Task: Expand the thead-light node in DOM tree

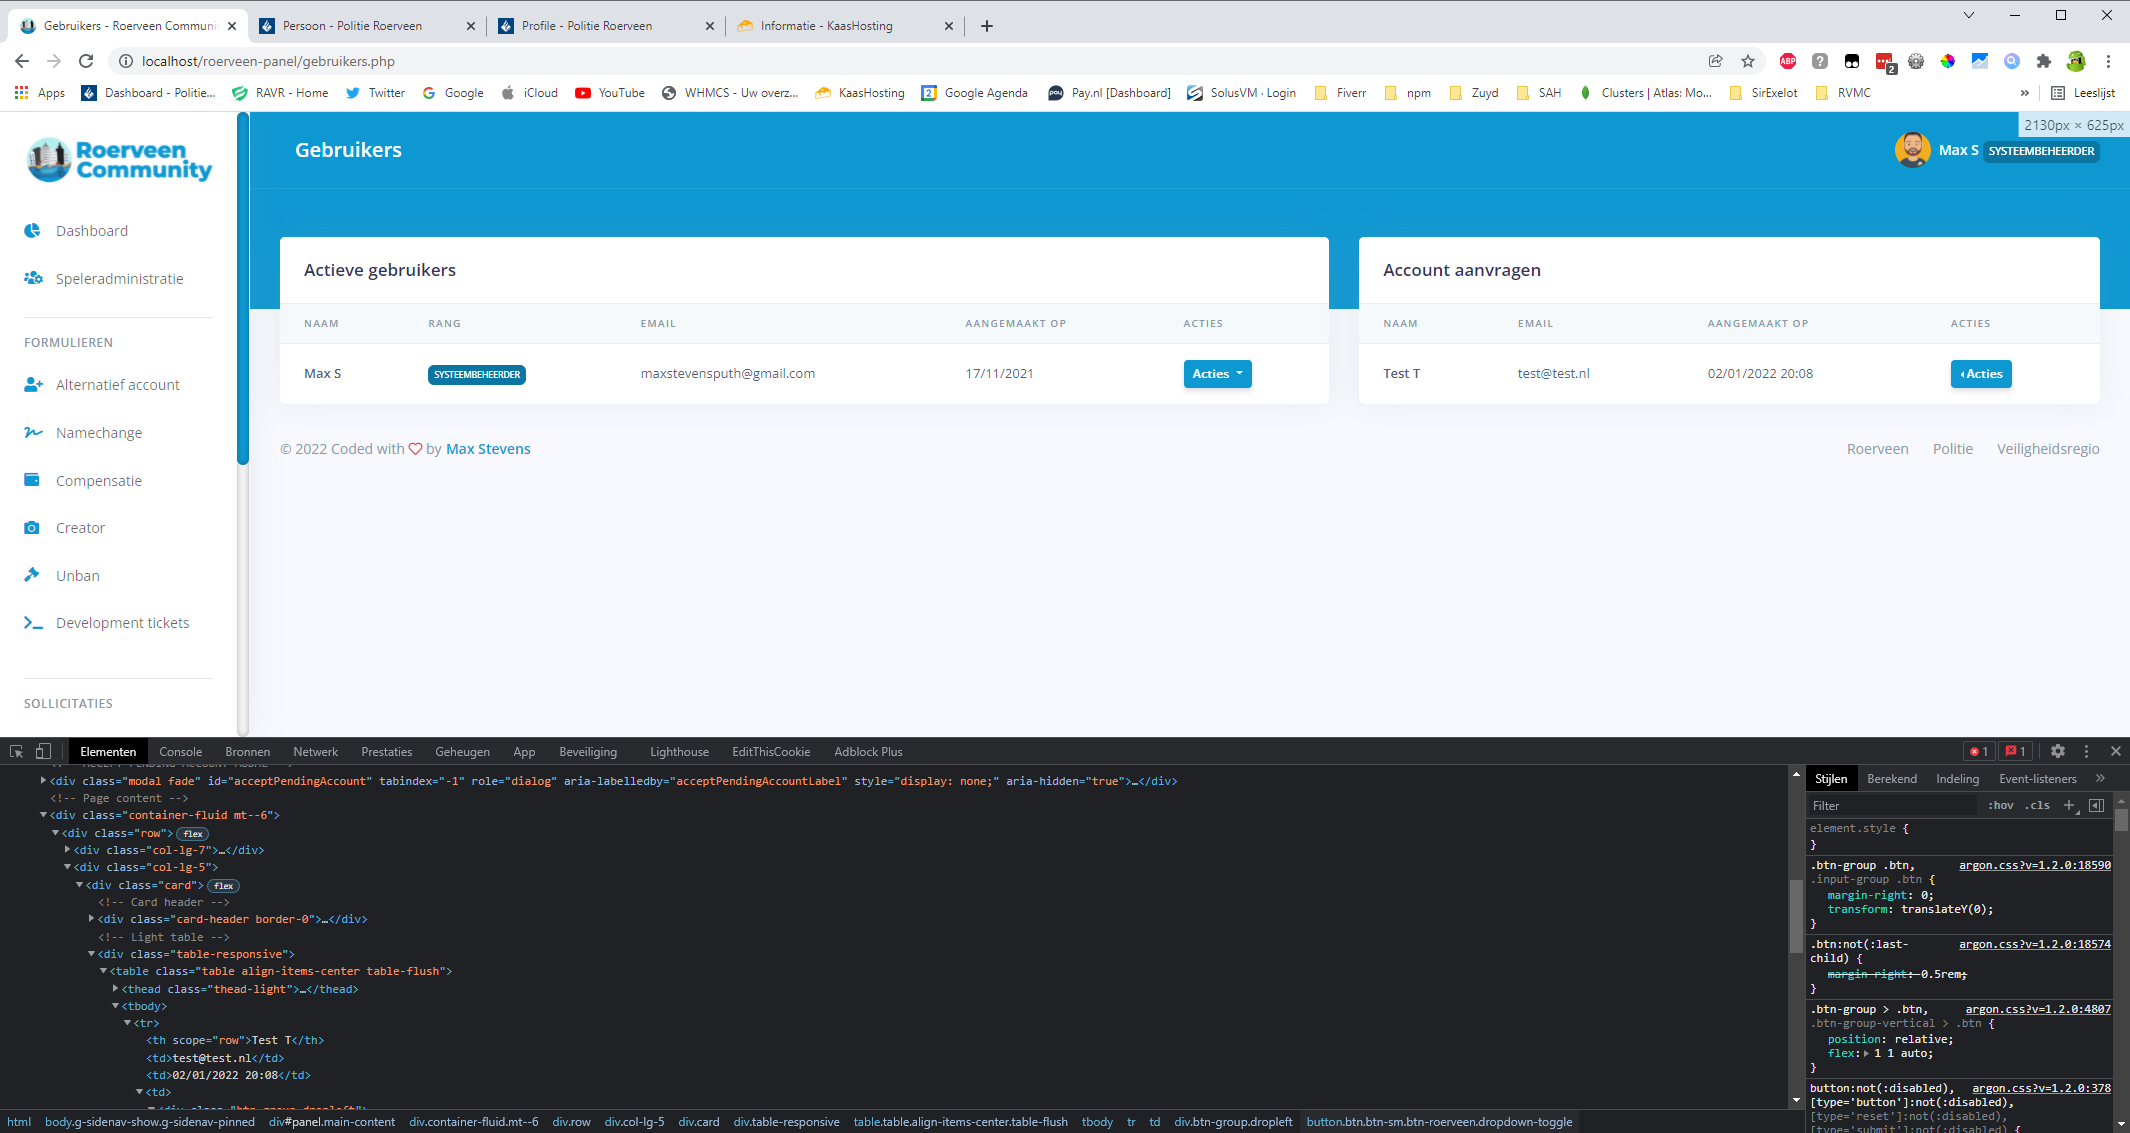Action: coord(116,989)
